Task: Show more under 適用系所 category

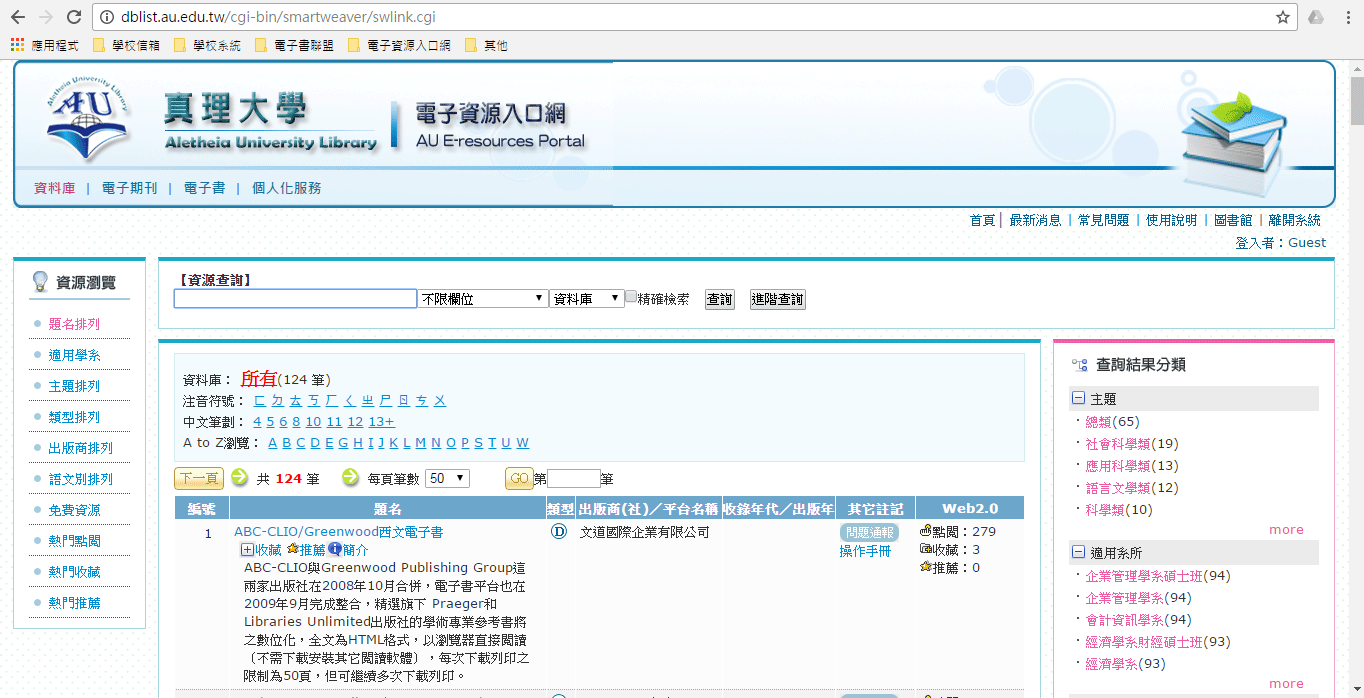Action: click(1286, 684)
